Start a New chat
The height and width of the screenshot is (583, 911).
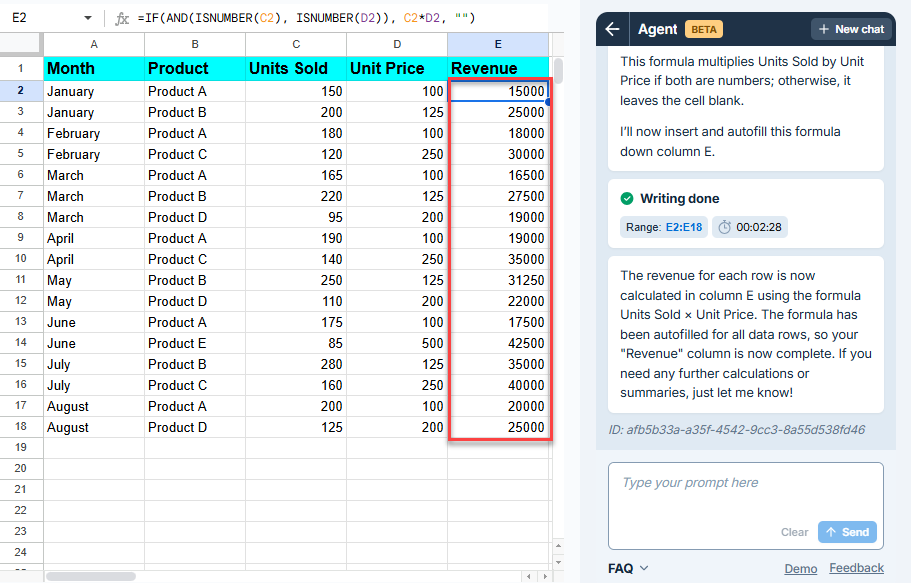[851, 29]
